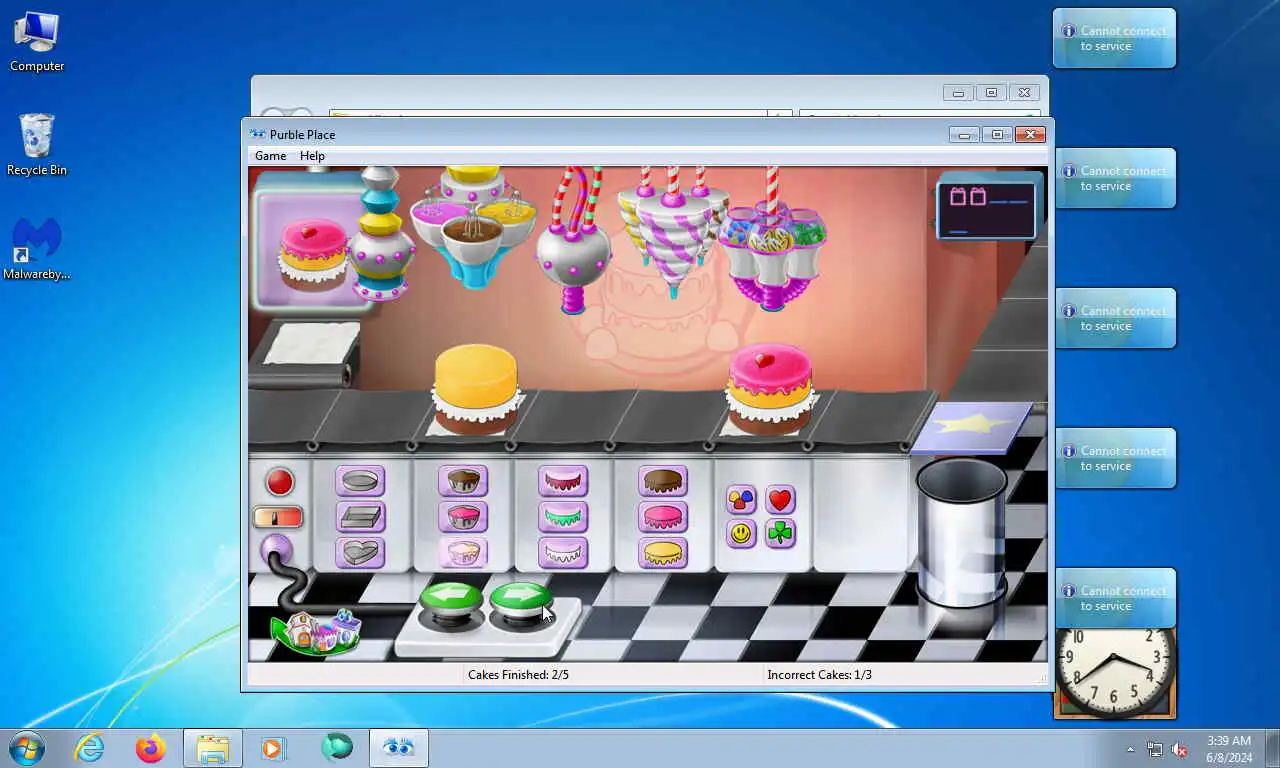This screenshot has width=1280, height=768.
Task: Open the network tray icon
Action: coord(1155,749)
